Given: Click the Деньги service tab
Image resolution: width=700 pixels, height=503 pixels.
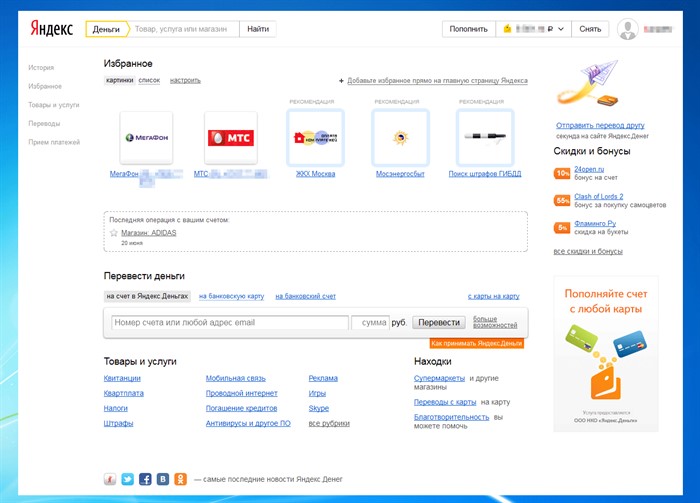Looking at the screenshot, I should click(106, 29).
